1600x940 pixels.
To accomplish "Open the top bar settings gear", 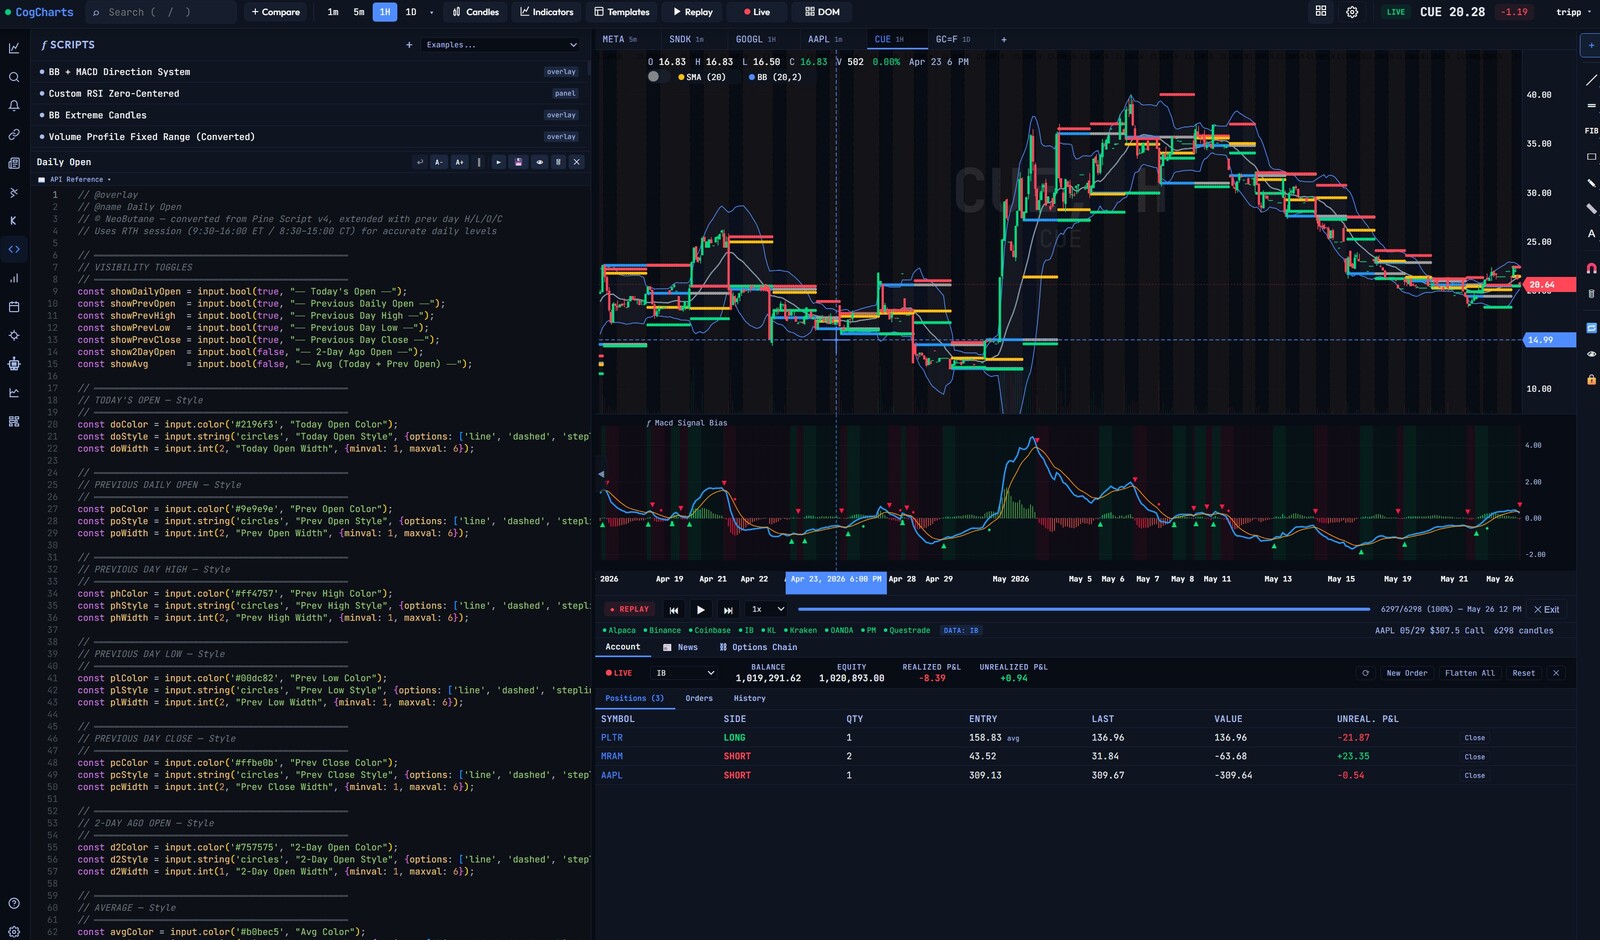I will point(1352,12).
